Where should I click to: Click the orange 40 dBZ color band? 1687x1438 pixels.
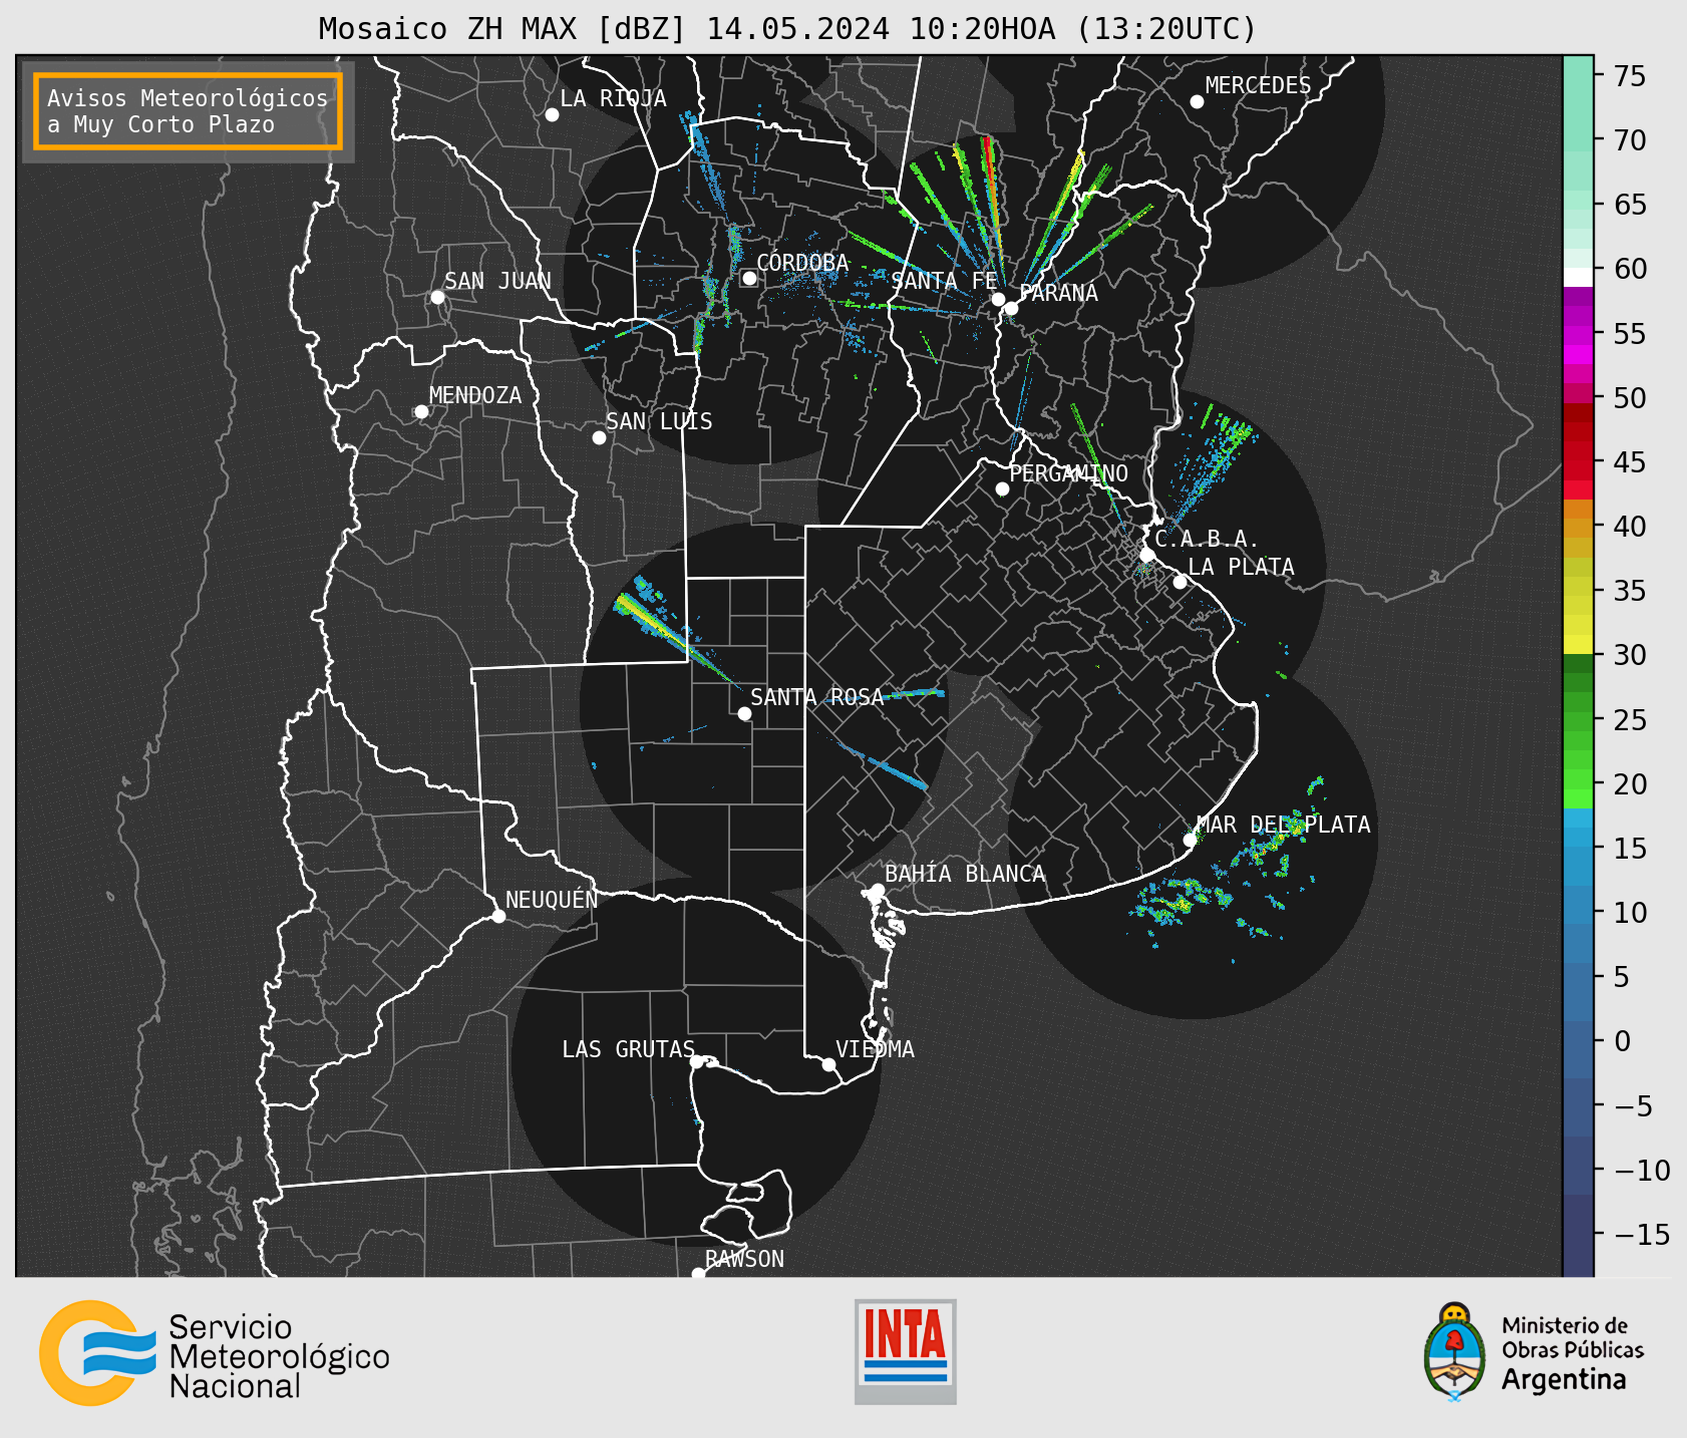pyautogui.click(x=1578, y=528)
